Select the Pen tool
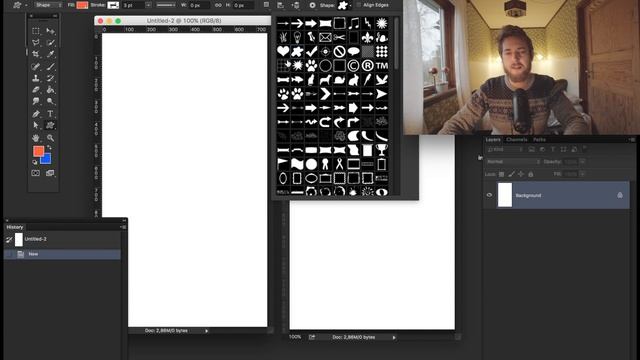Screen dimensions: 640x360 36,113
